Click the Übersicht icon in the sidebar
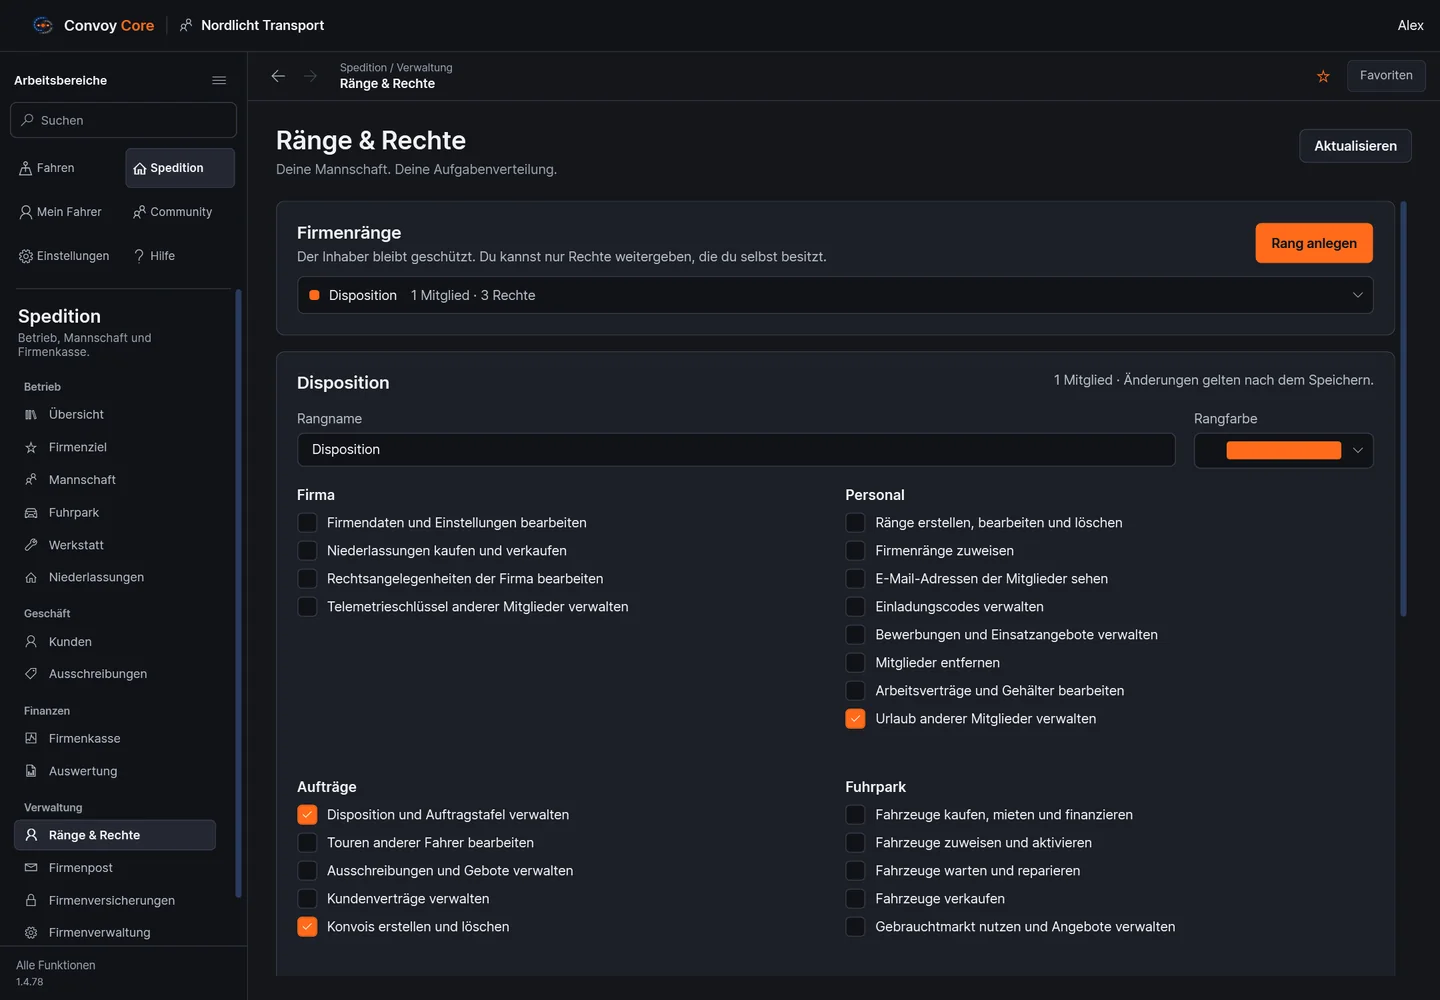Screen dimensions: 1440x1000 [31, 414]
